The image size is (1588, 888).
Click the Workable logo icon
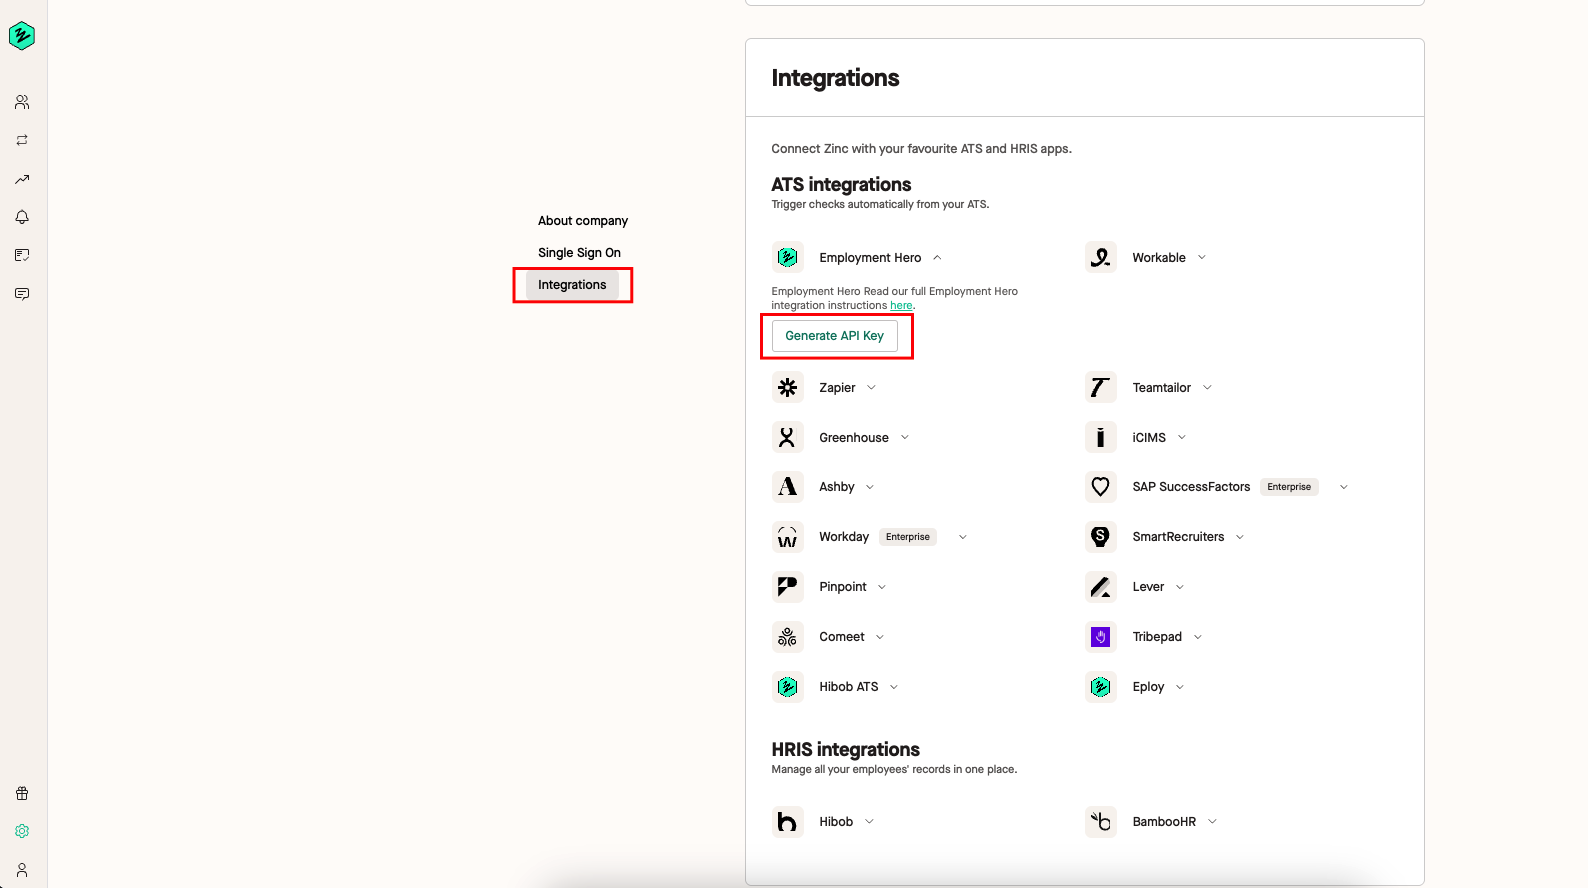pyautogui.click(x=1101, y=257)
